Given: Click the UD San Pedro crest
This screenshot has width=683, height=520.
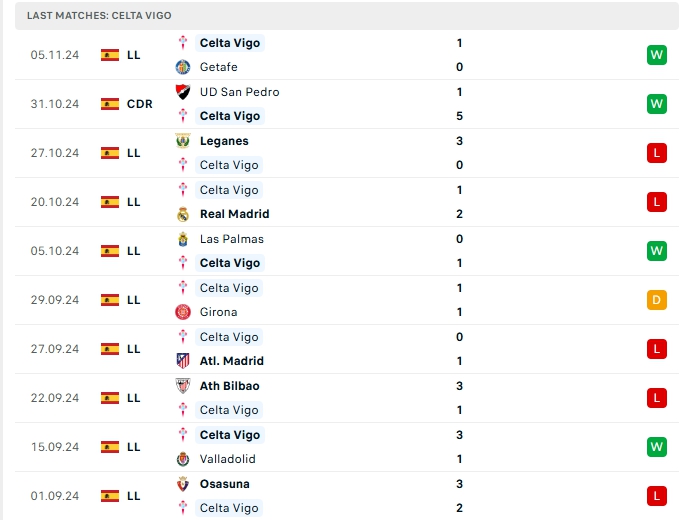Looking at the screenshot, I should (182, 92).
